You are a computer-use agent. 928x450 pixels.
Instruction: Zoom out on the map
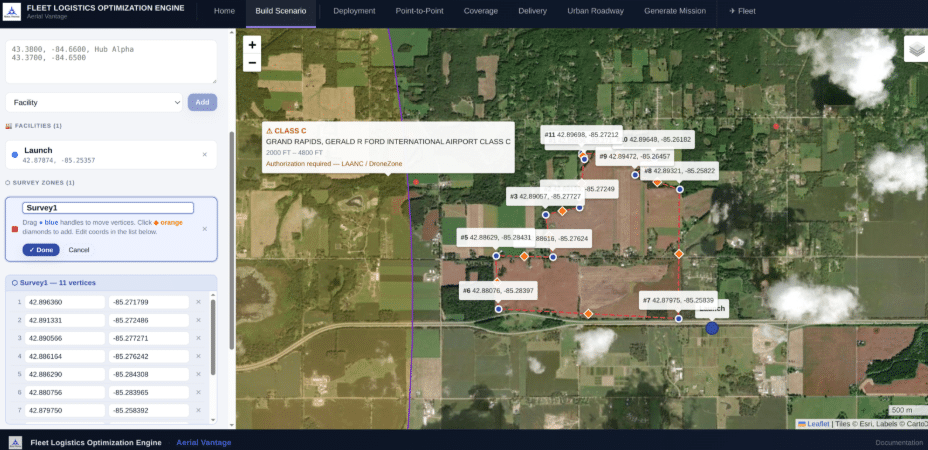click(252, 63)
